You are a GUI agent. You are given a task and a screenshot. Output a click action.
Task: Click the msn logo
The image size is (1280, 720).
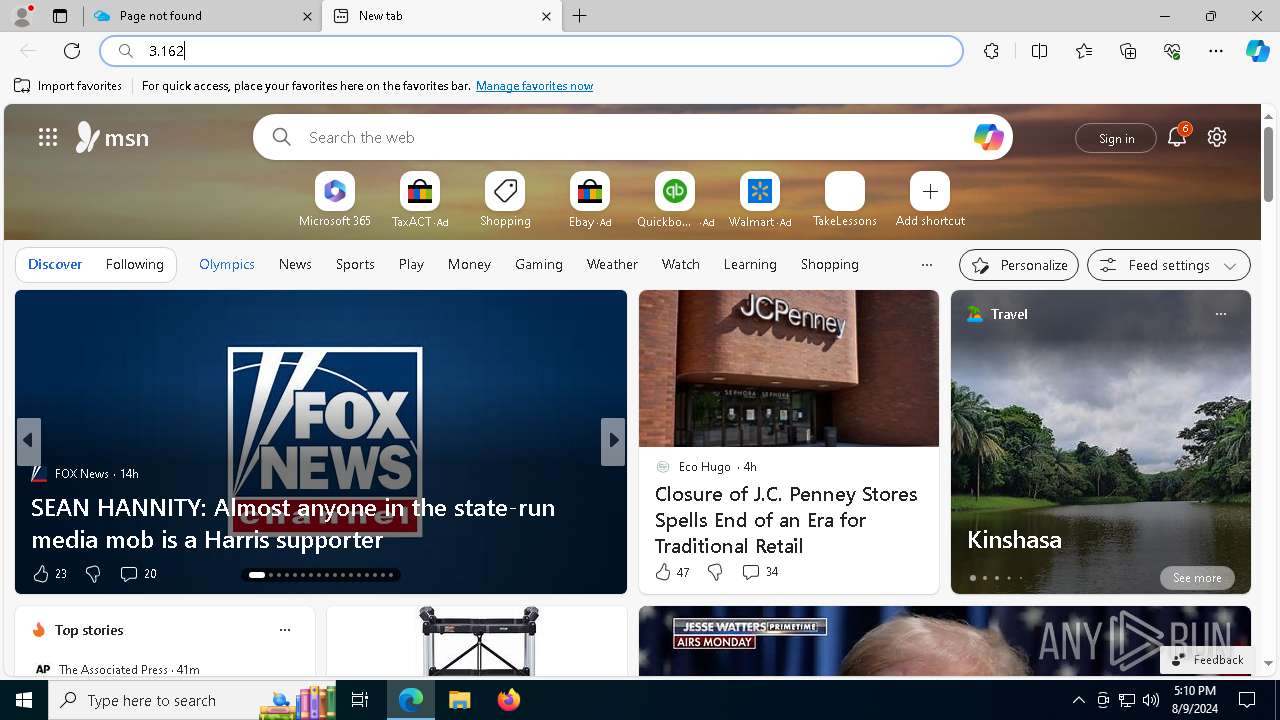click(x=113, y=137)
